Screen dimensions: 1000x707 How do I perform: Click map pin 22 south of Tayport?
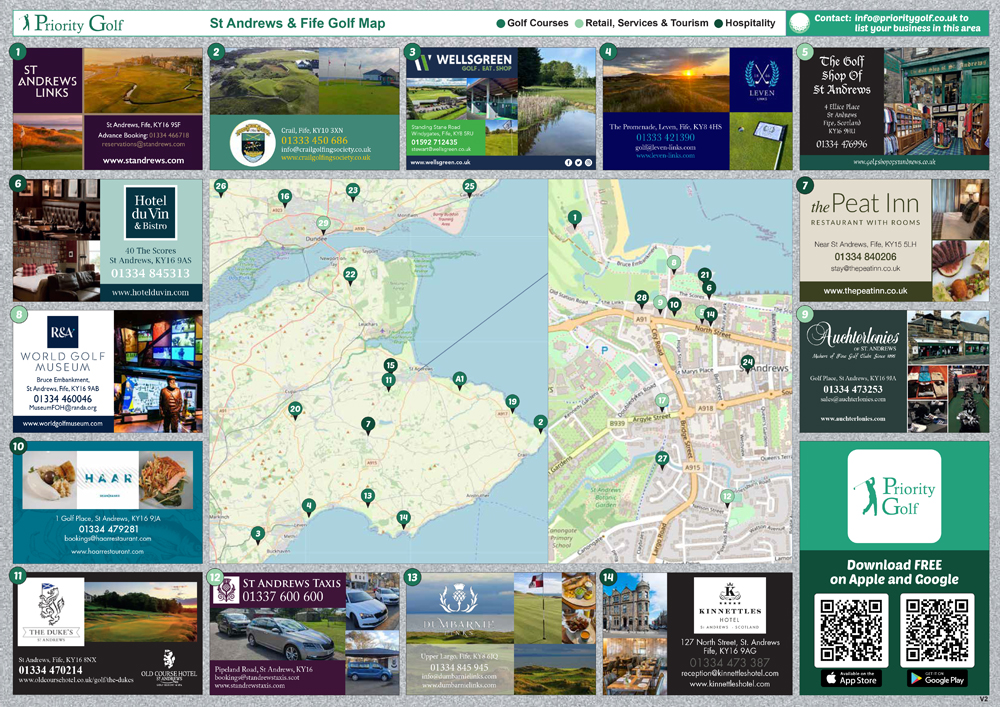pyautogui.click(x=350, y=275)
